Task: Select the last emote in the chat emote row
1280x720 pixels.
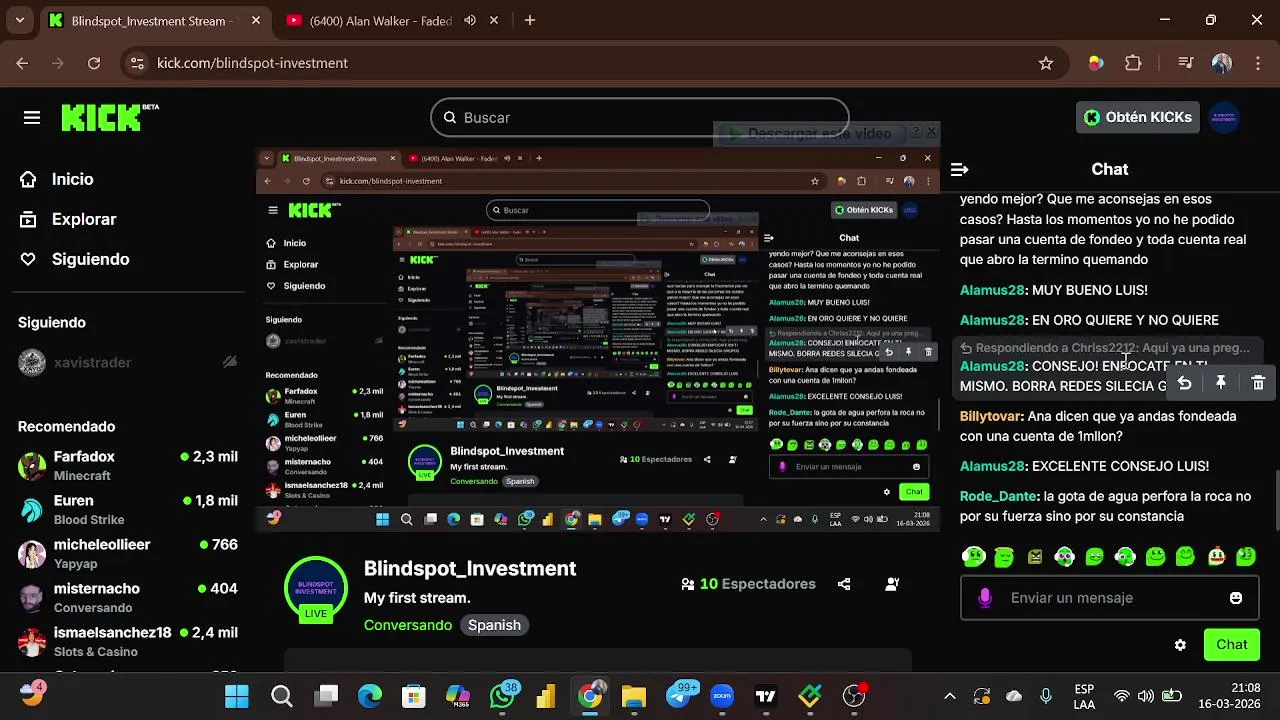Action: [x=1246, y=556]
